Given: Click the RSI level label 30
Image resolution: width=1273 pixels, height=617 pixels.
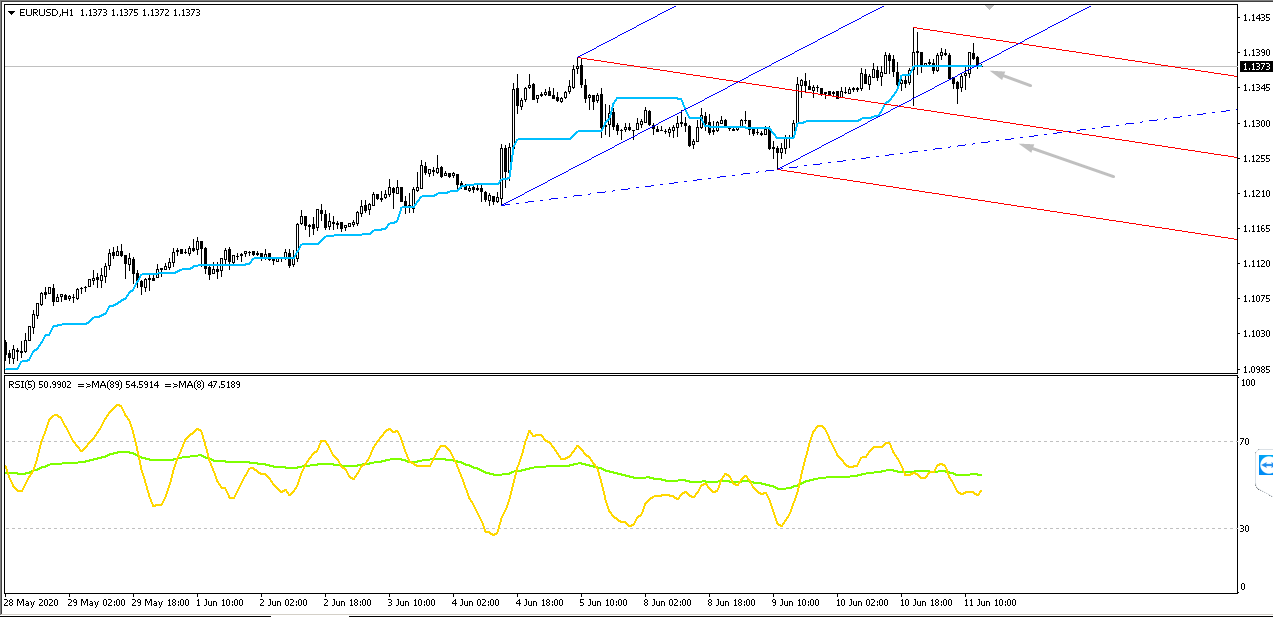Looking at the screenshot, I should pos(1246,528).
